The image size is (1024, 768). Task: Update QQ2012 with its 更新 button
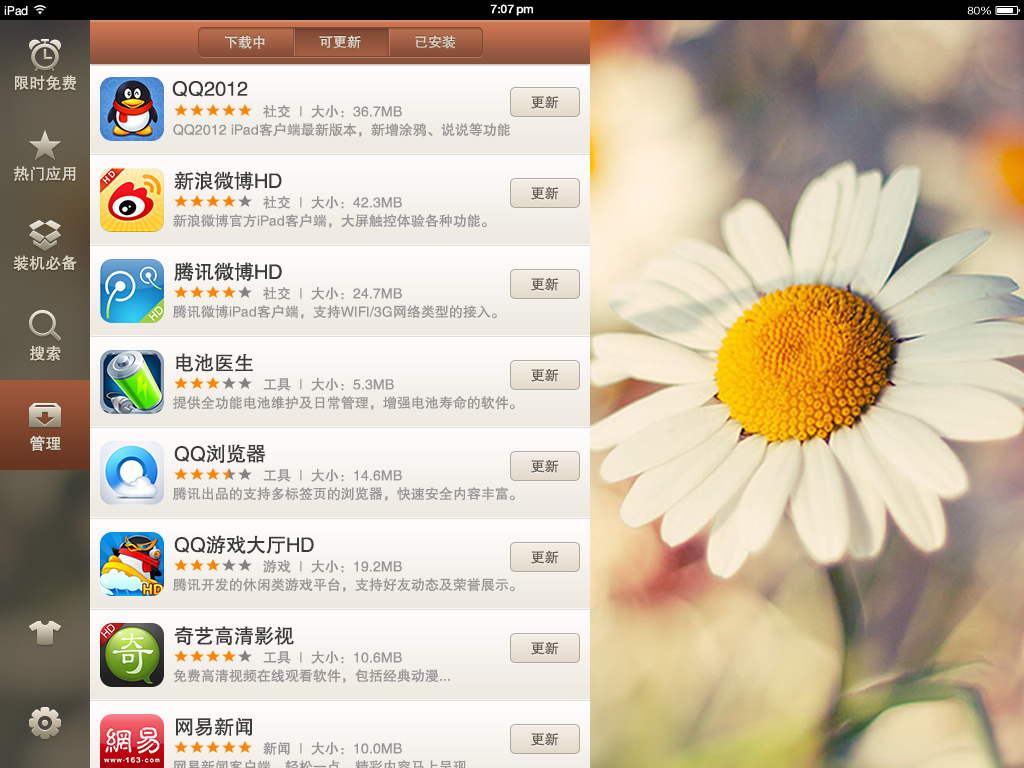545,102
